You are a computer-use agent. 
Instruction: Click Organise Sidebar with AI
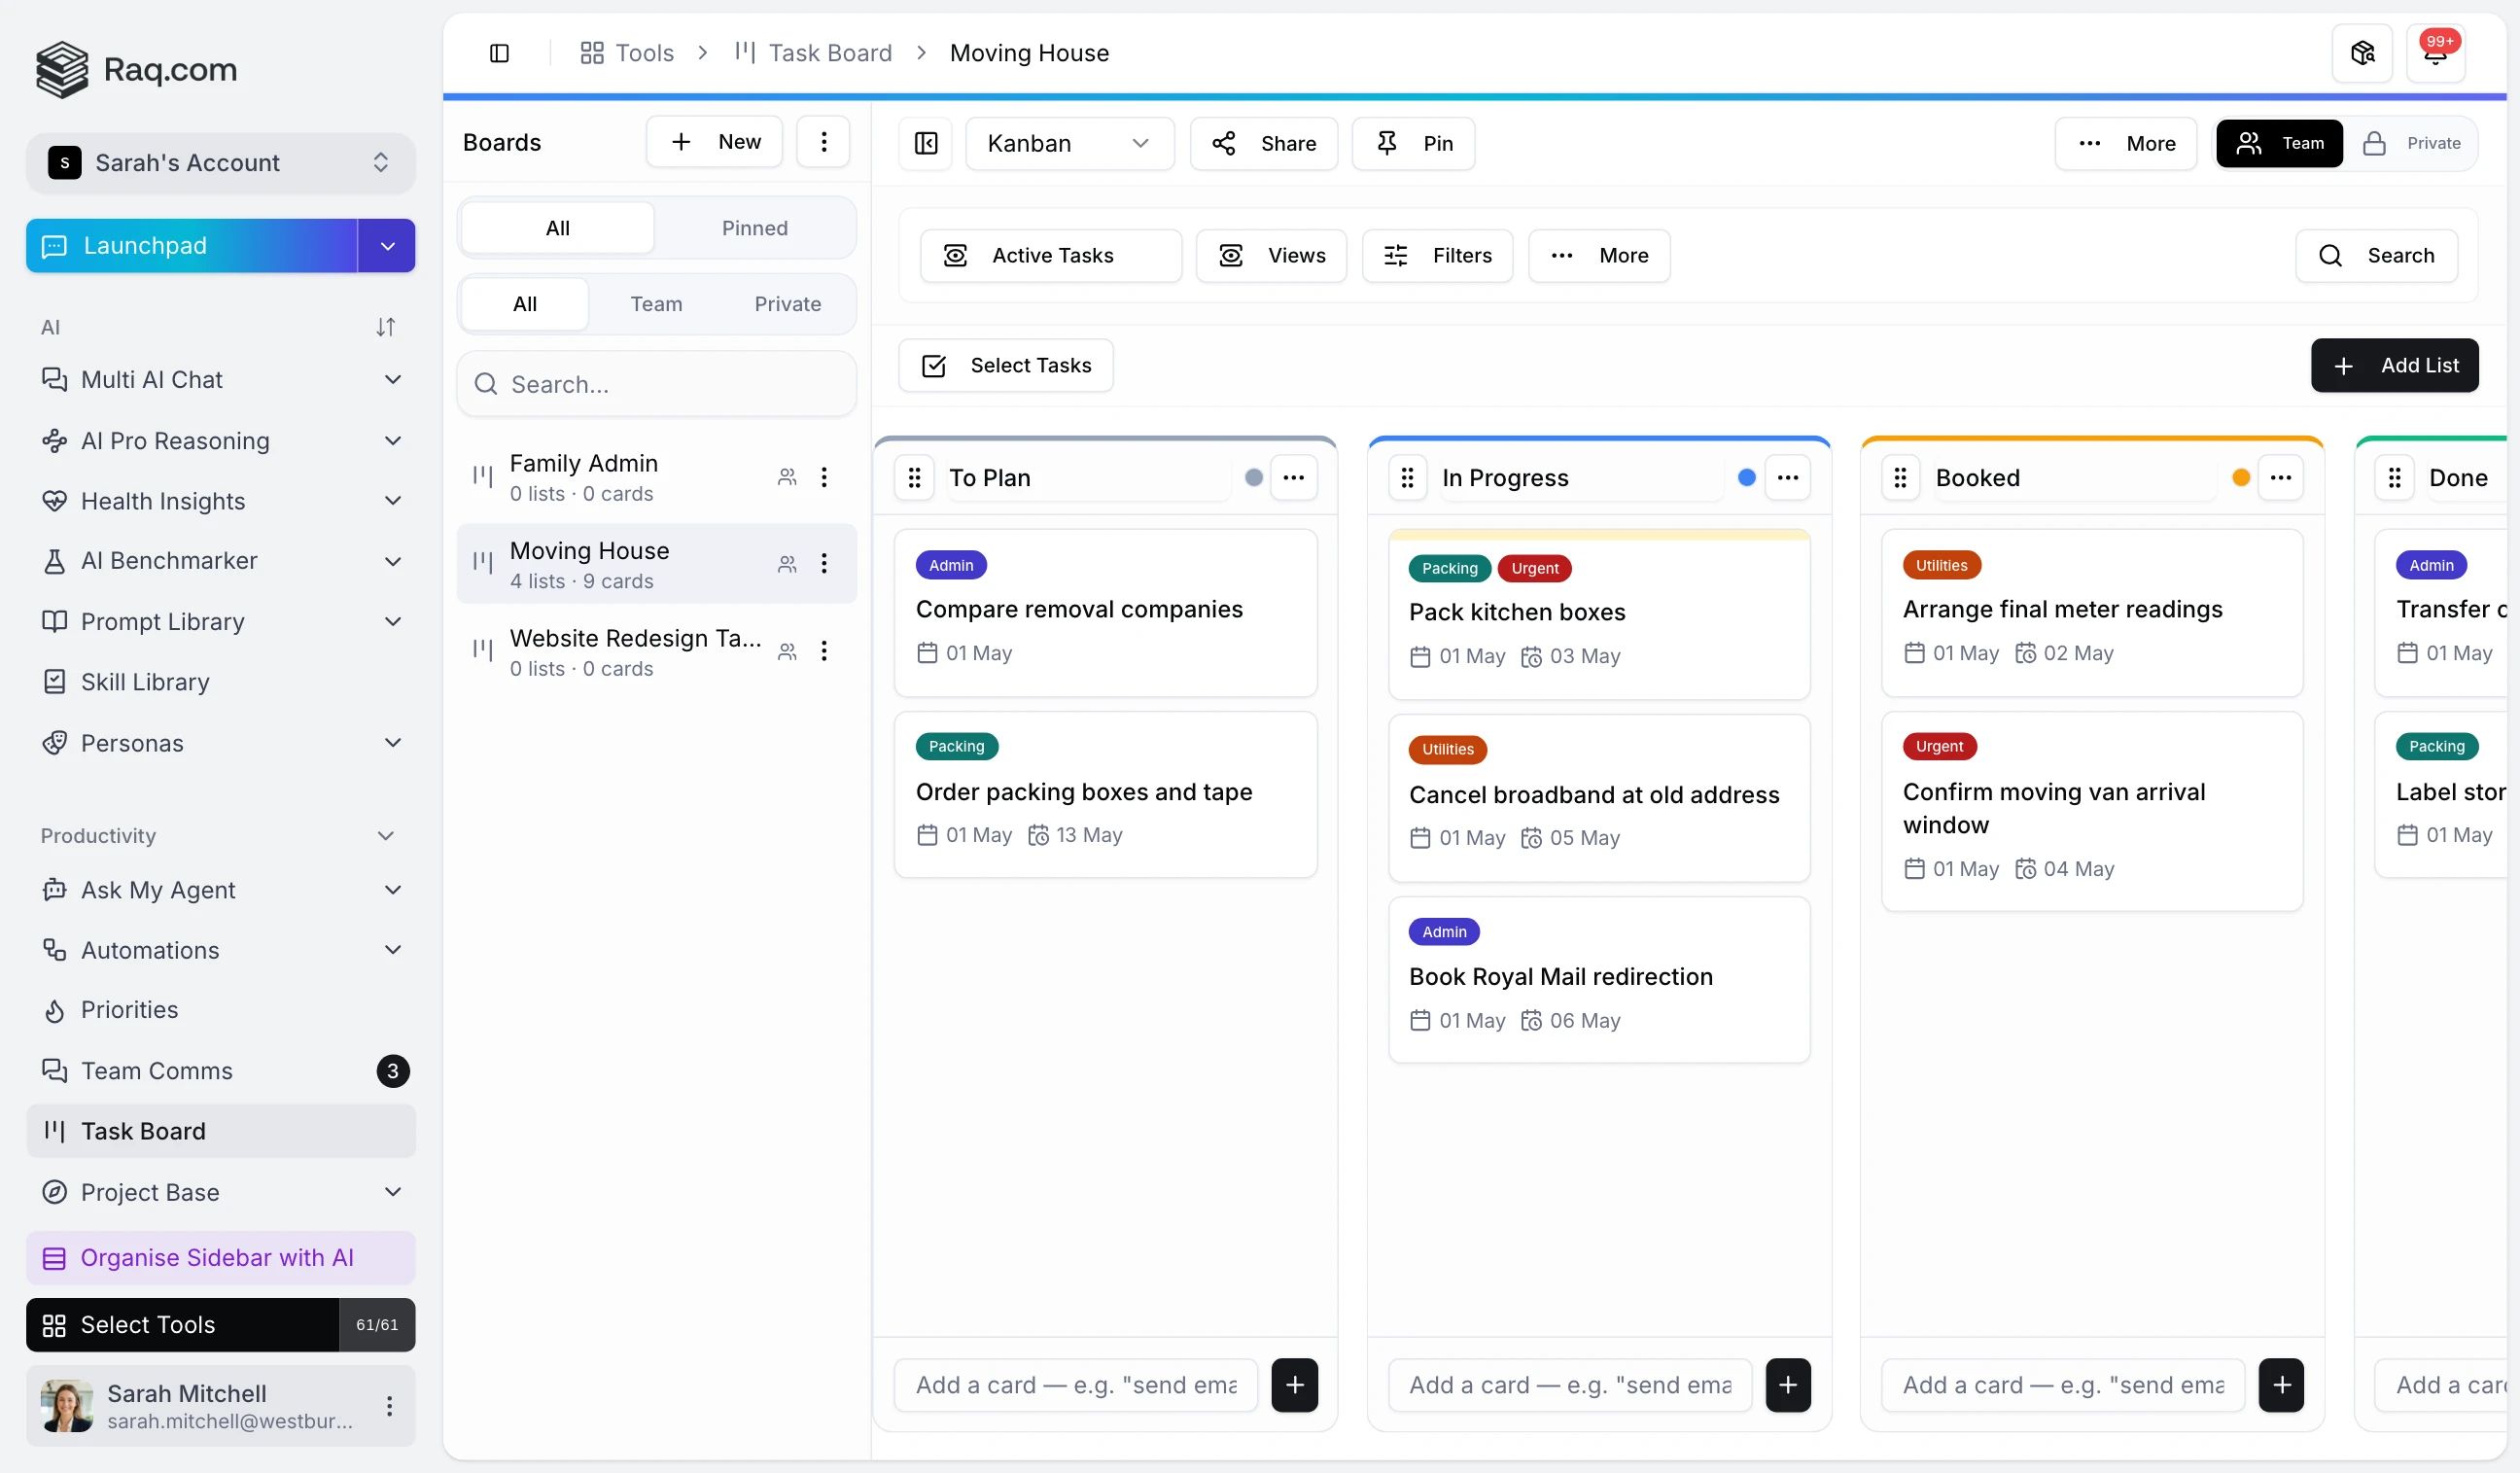pyautogui.click(x=221, y=1258)
